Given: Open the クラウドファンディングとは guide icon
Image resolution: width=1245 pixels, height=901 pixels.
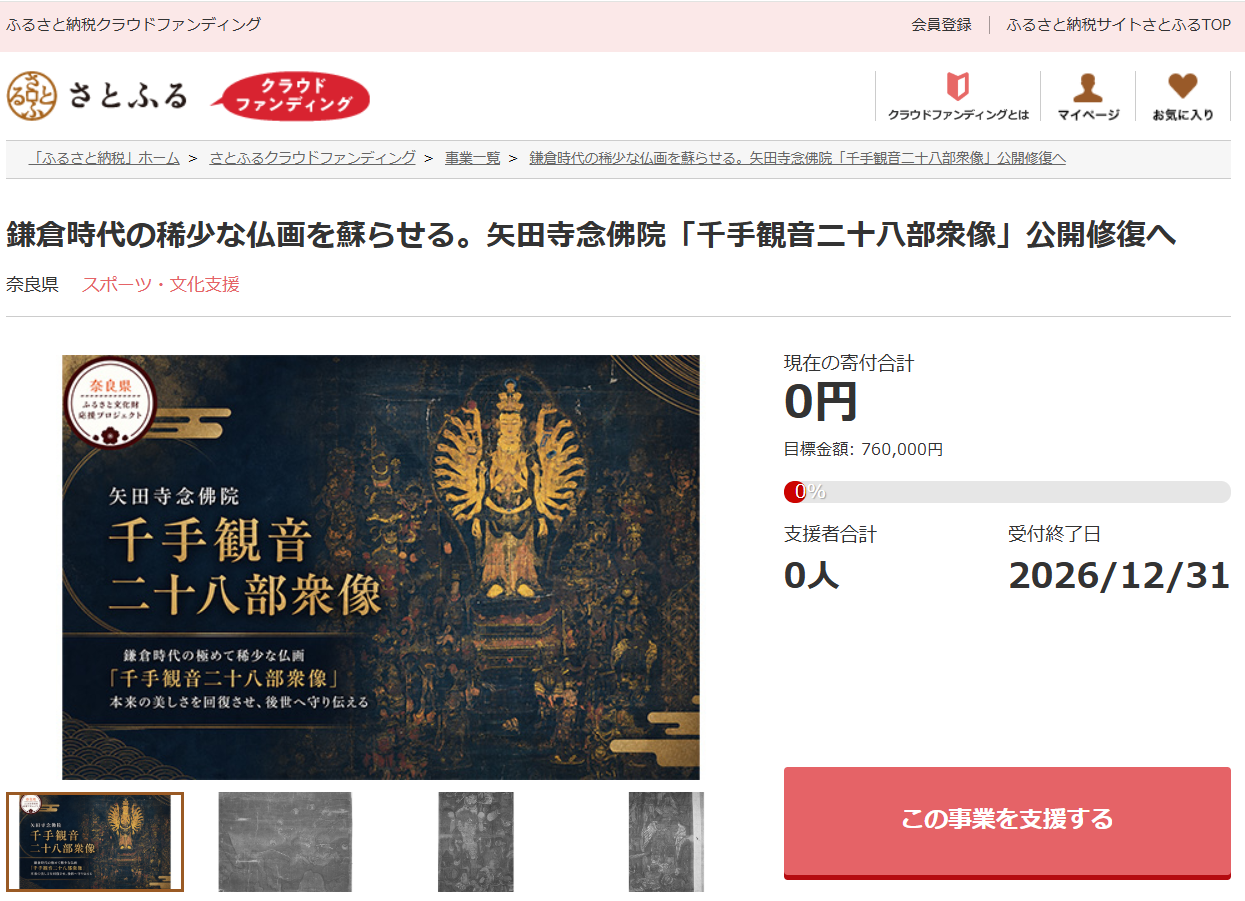Looking at the screenshot, I should 958,96.
